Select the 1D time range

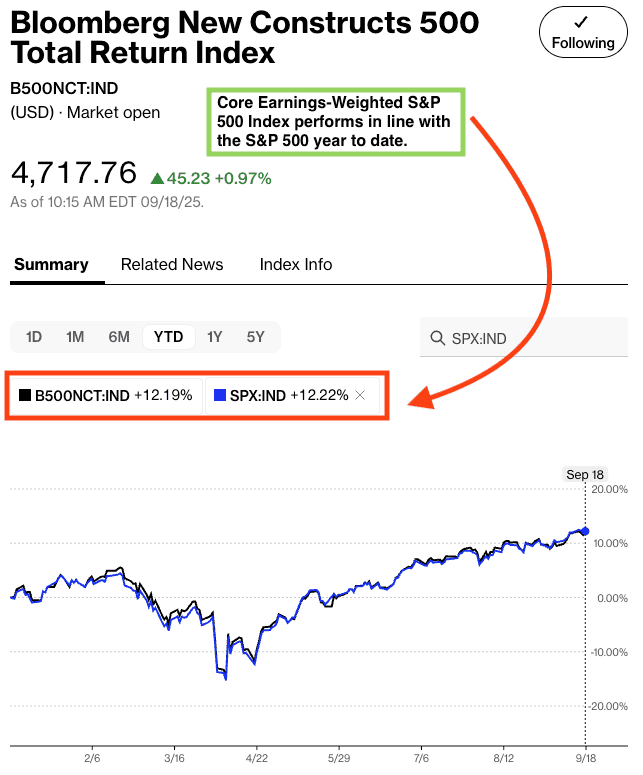tap(33, 337)
